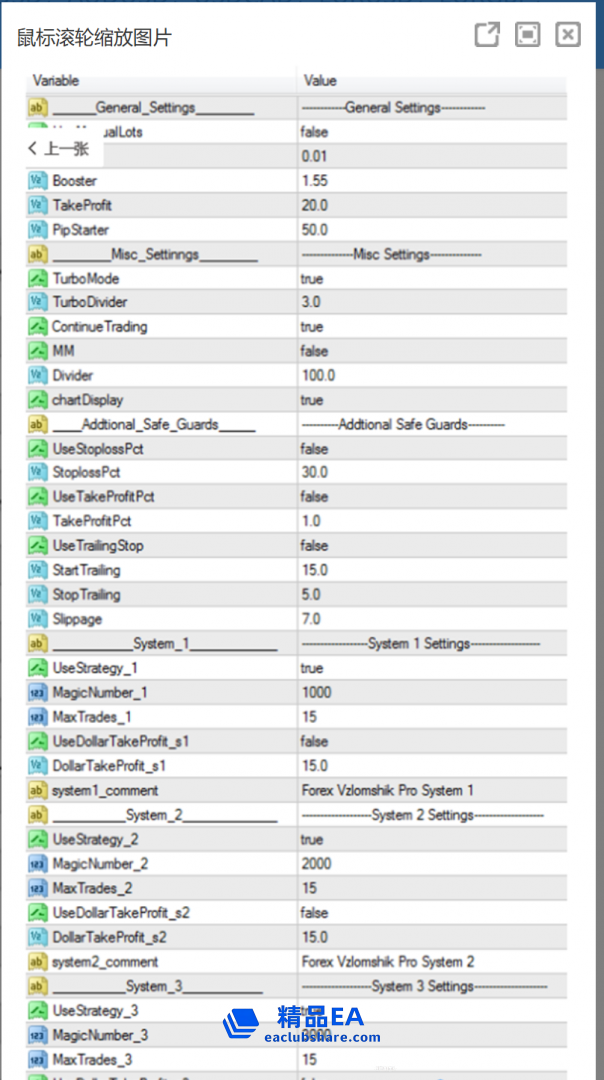Open the chartDisplay value dropdown
Screen dimensions: 604x1080
[x=312, y=400]
